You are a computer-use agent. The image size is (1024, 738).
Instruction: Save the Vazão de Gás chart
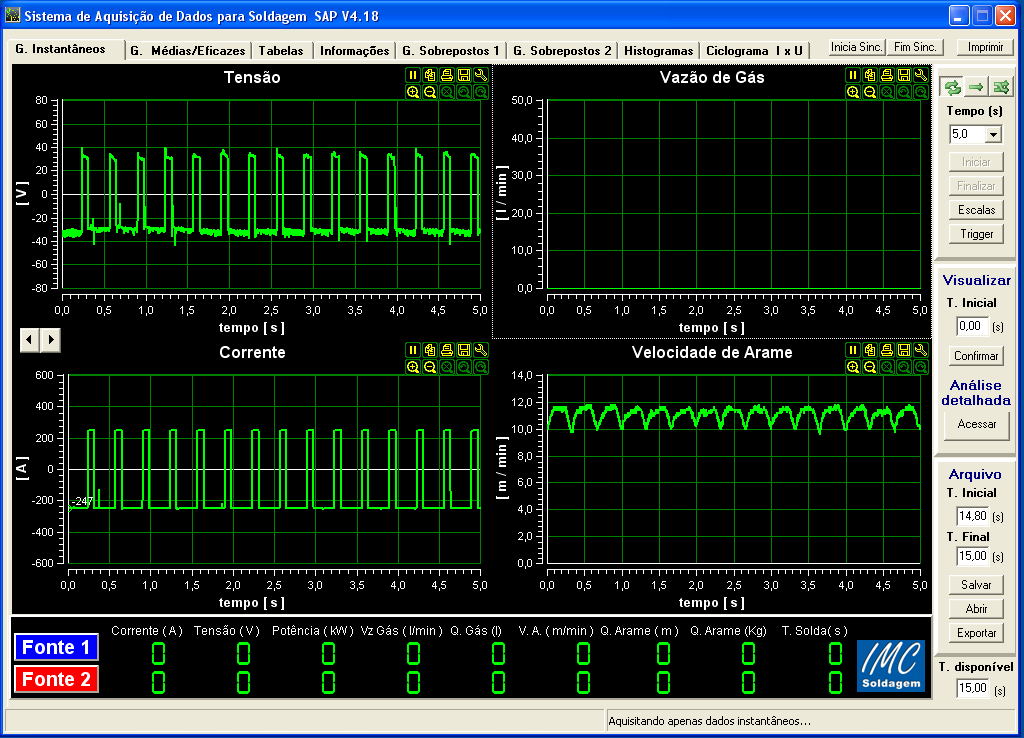click(904, 75)
